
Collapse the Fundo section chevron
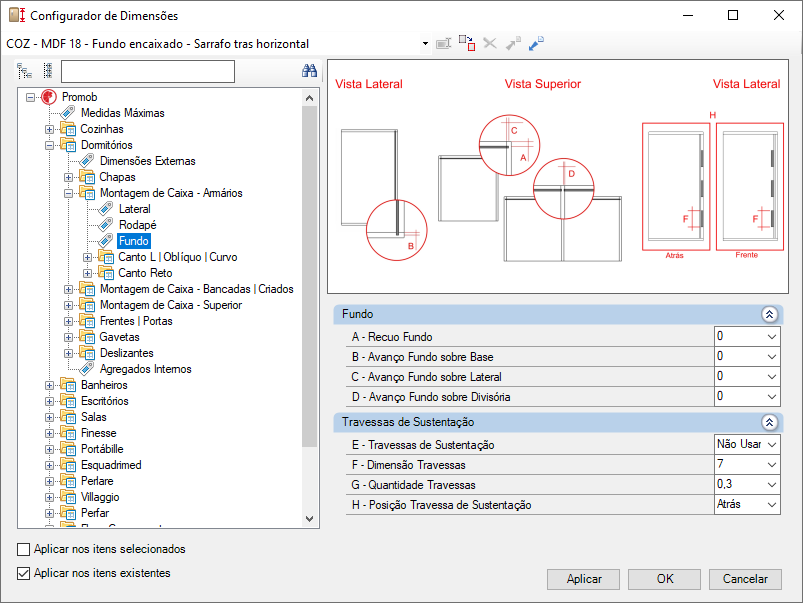tap(769, 315)
